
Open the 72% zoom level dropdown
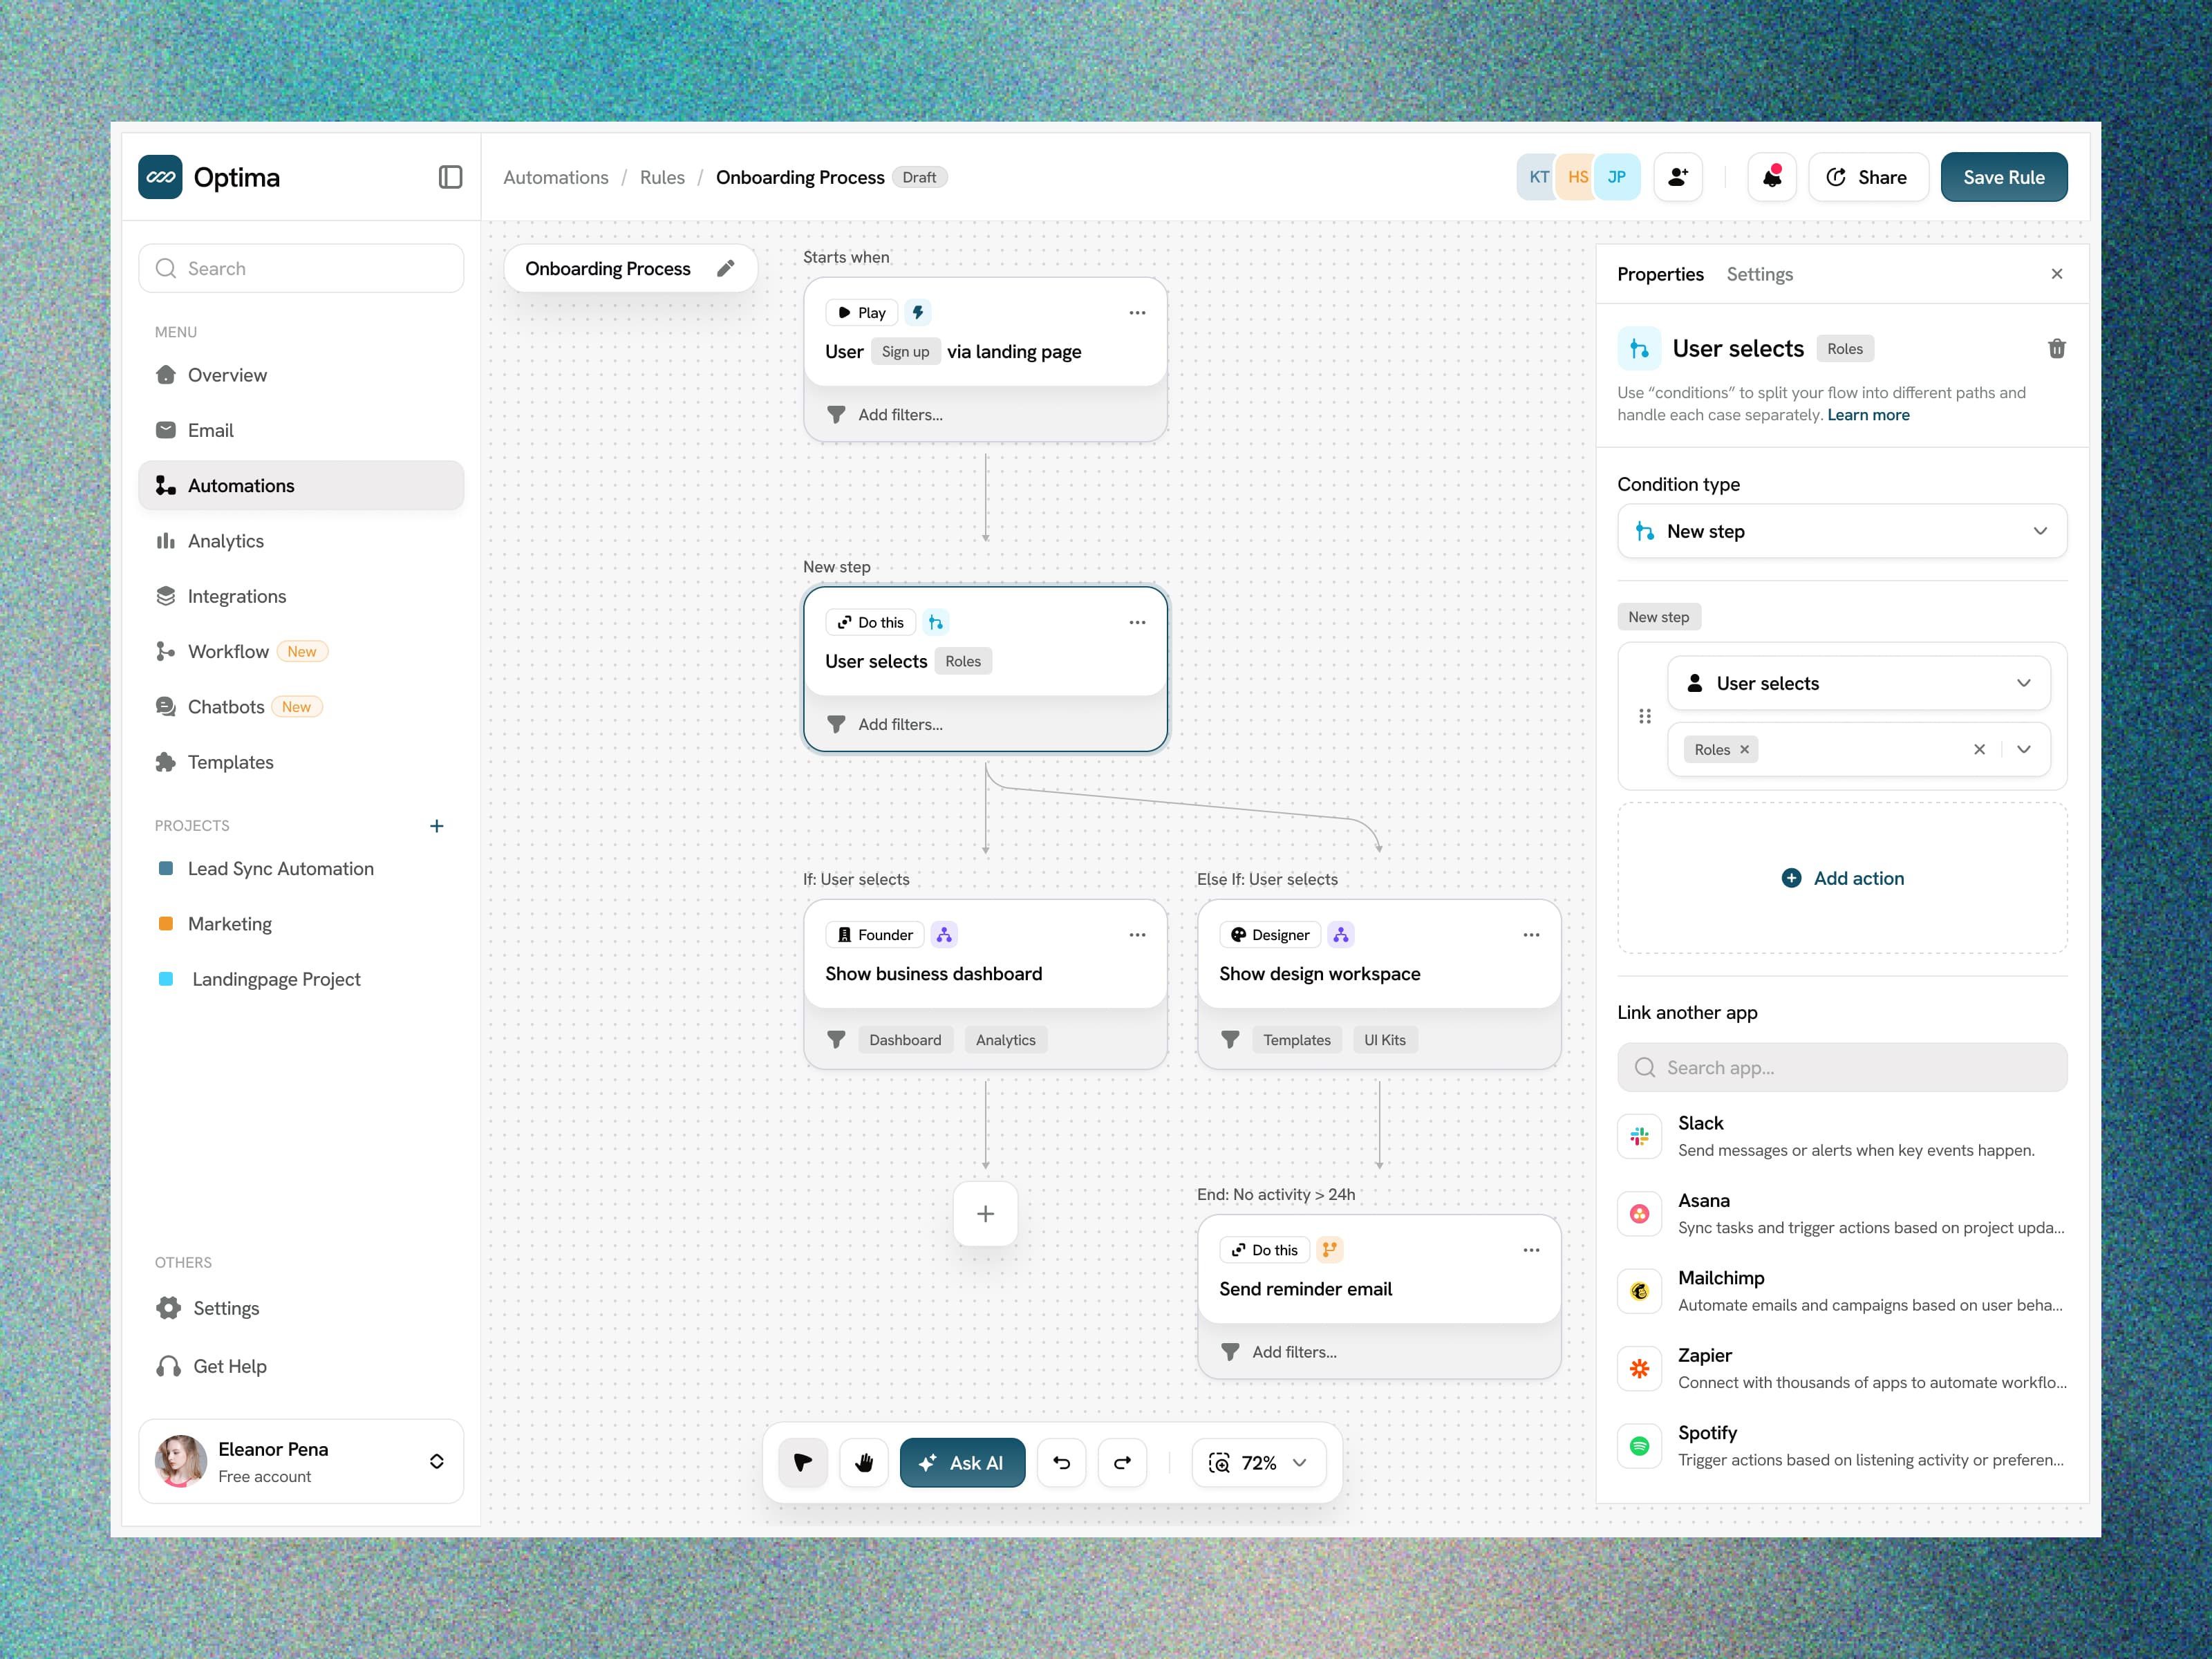click(x=1258, y=1462)
